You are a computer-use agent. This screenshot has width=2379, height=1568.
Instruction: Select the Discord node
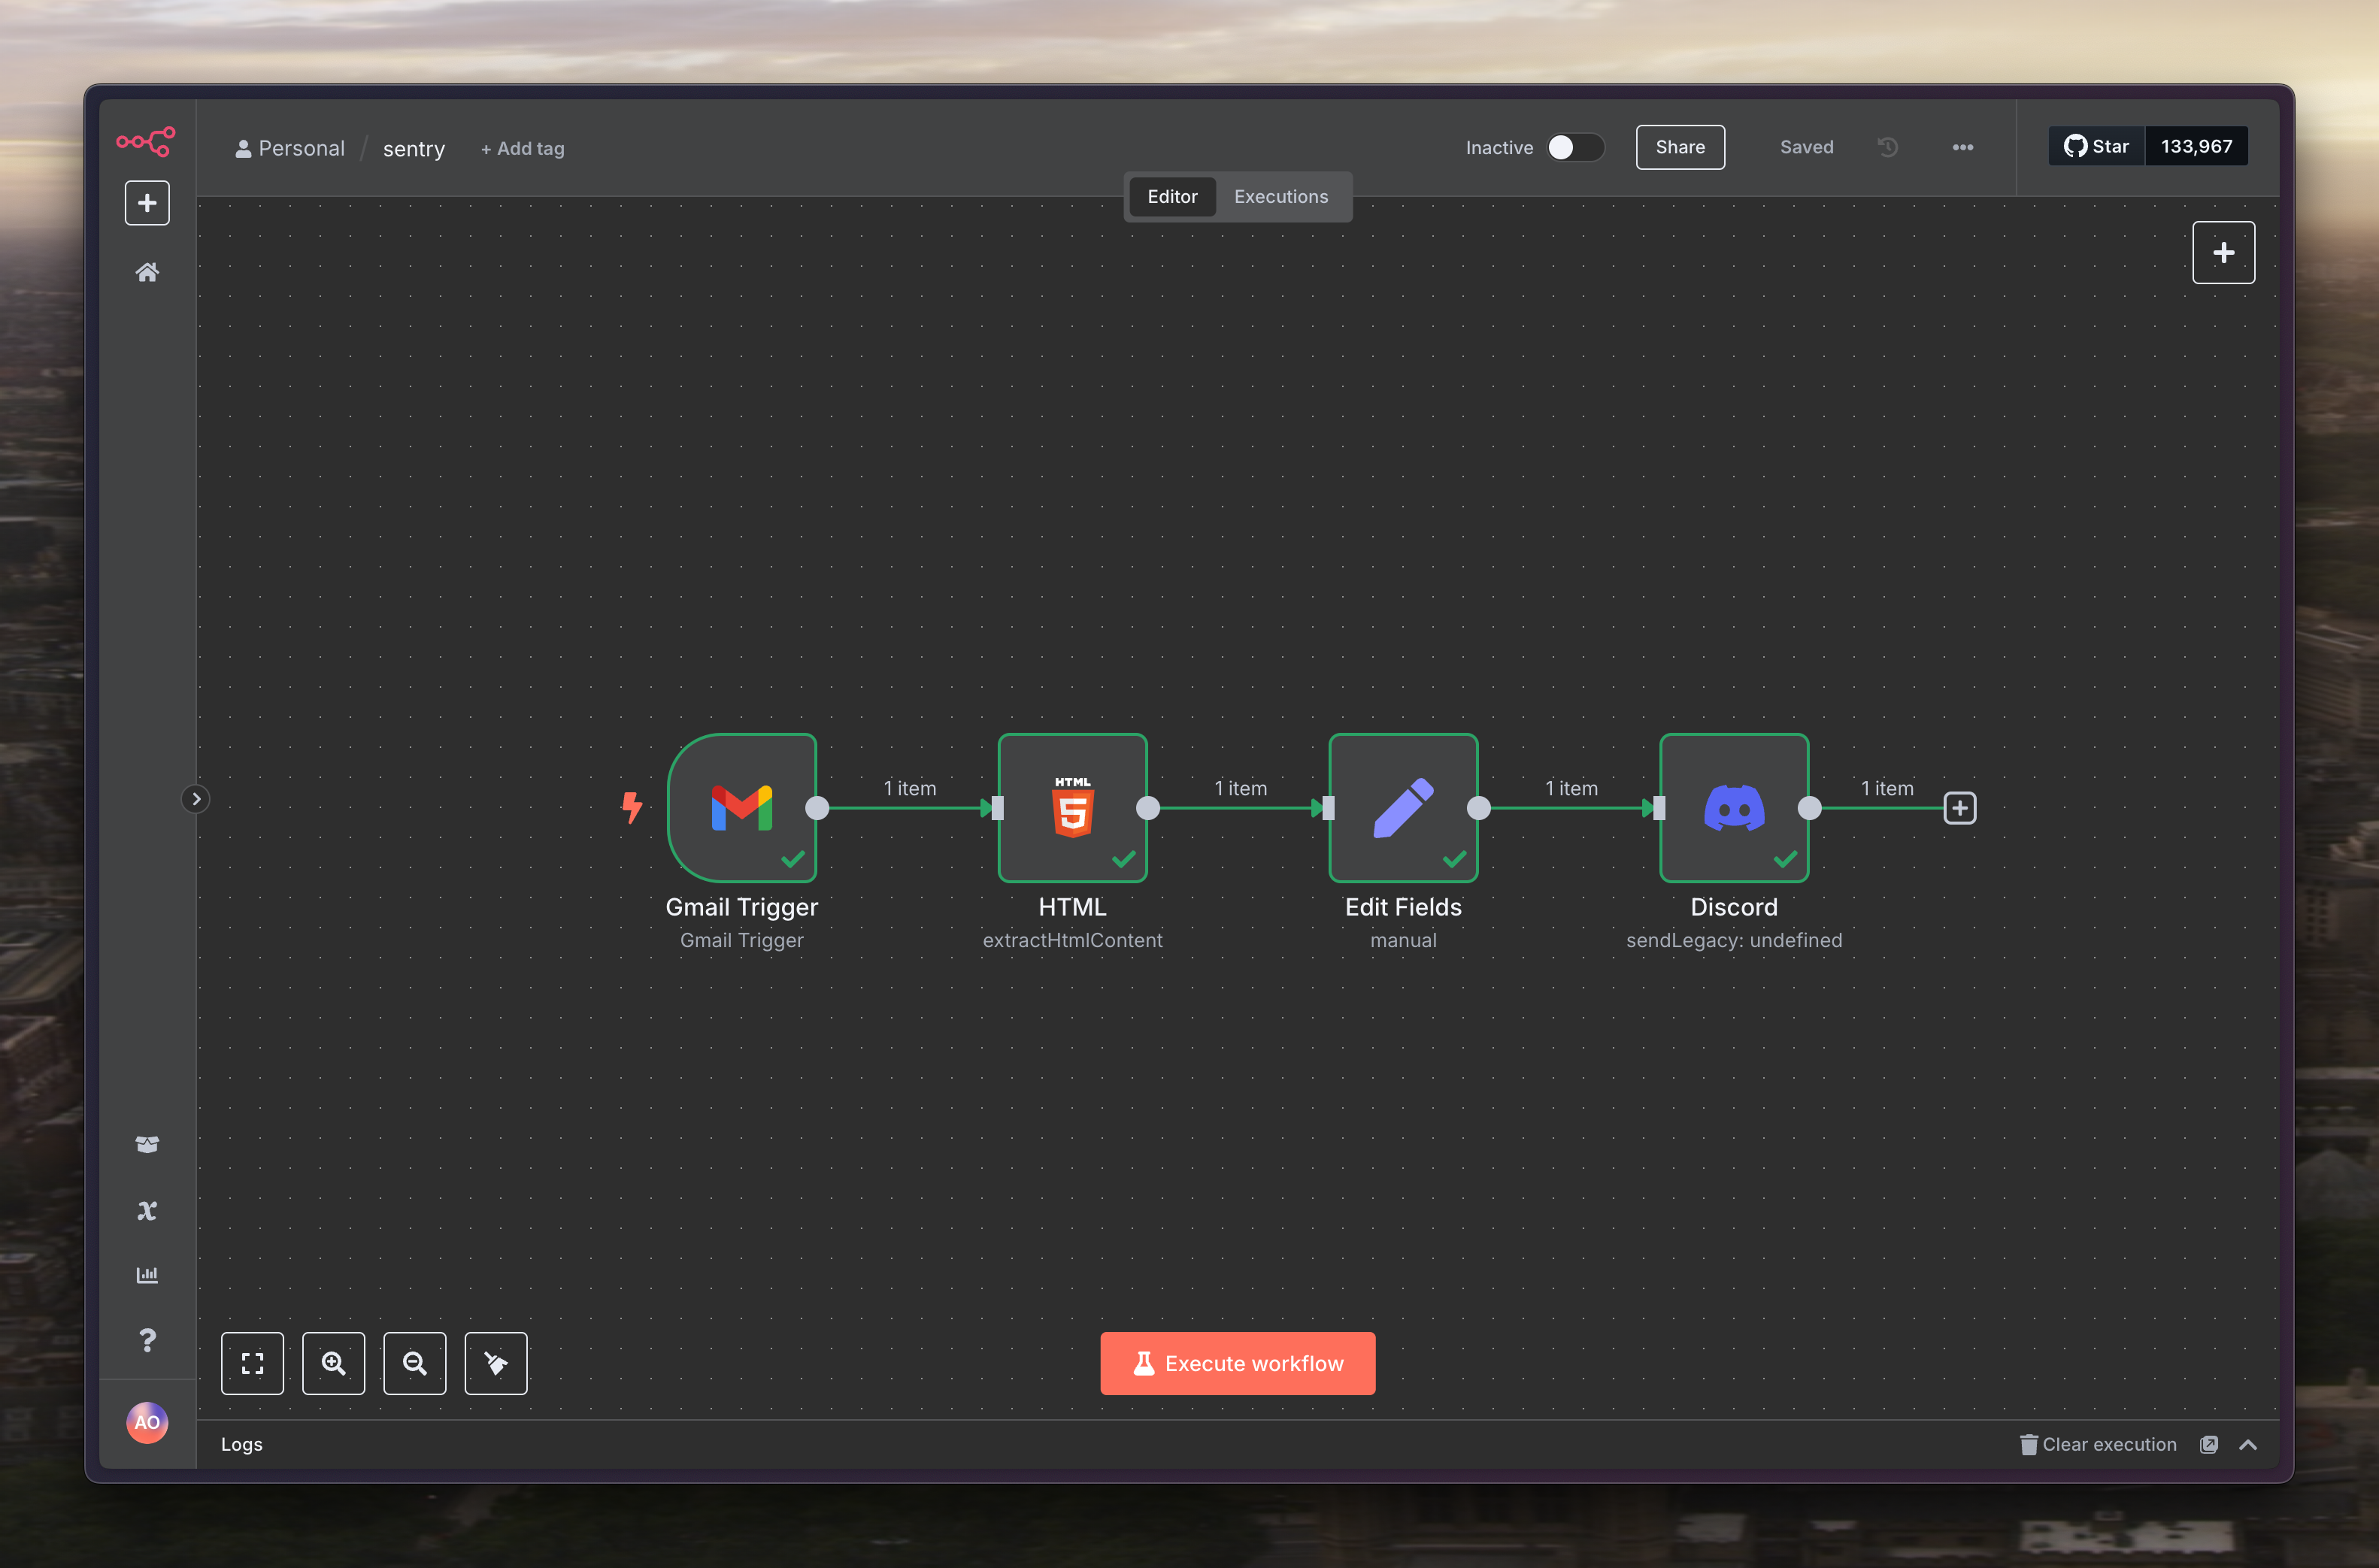click(1733, 807)
